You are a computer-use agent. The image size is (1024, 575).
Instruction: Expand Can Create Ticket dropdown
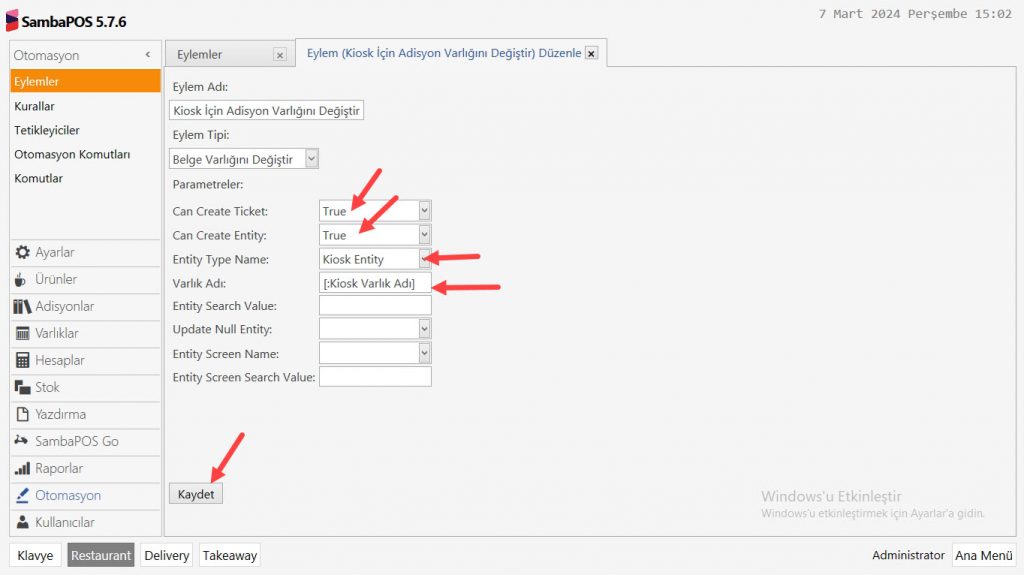tap(424, 211)
